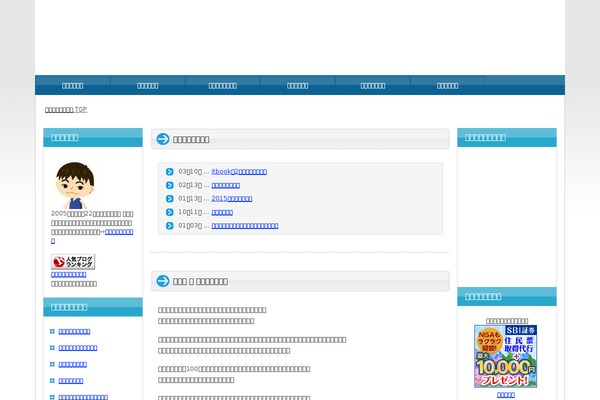Click the bullet icon beside the 01/03 entry
The image size is (600, 400).
tap(170, 226)
